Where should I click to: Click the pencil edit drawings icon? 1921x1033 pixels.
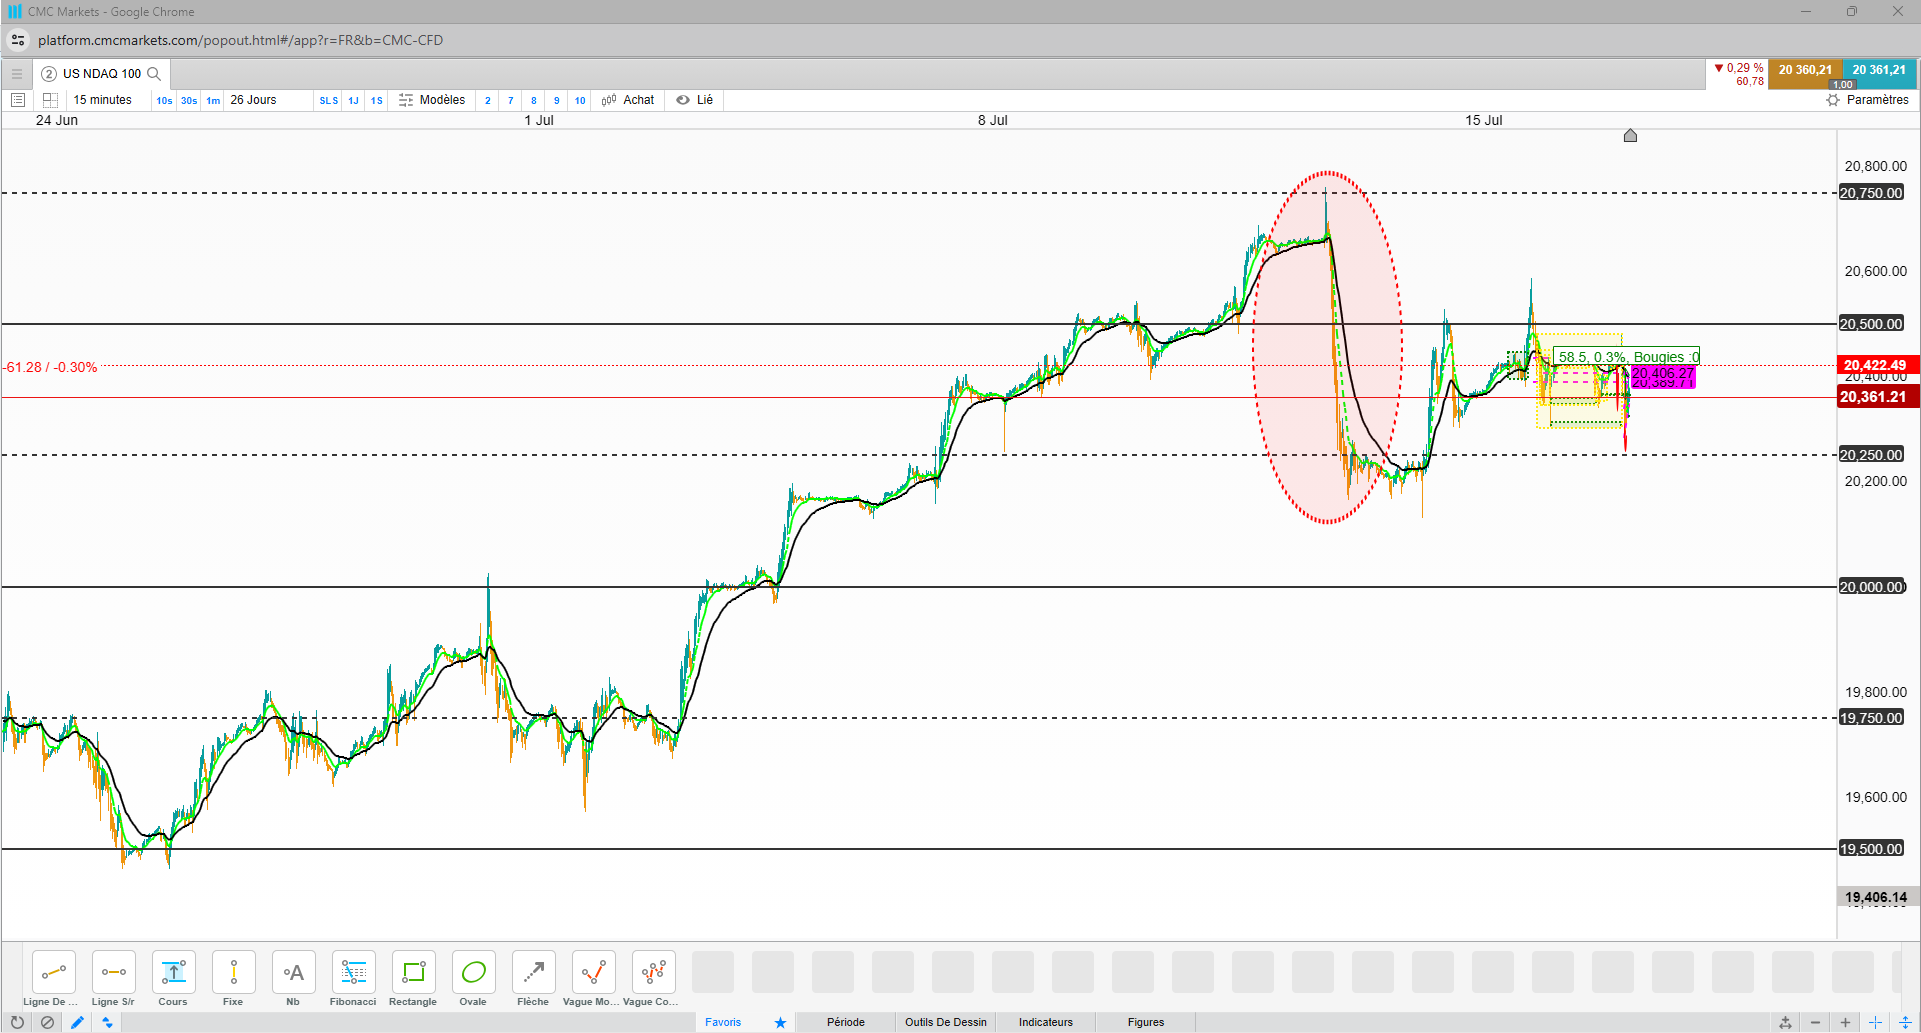(x=77, y=1022)
